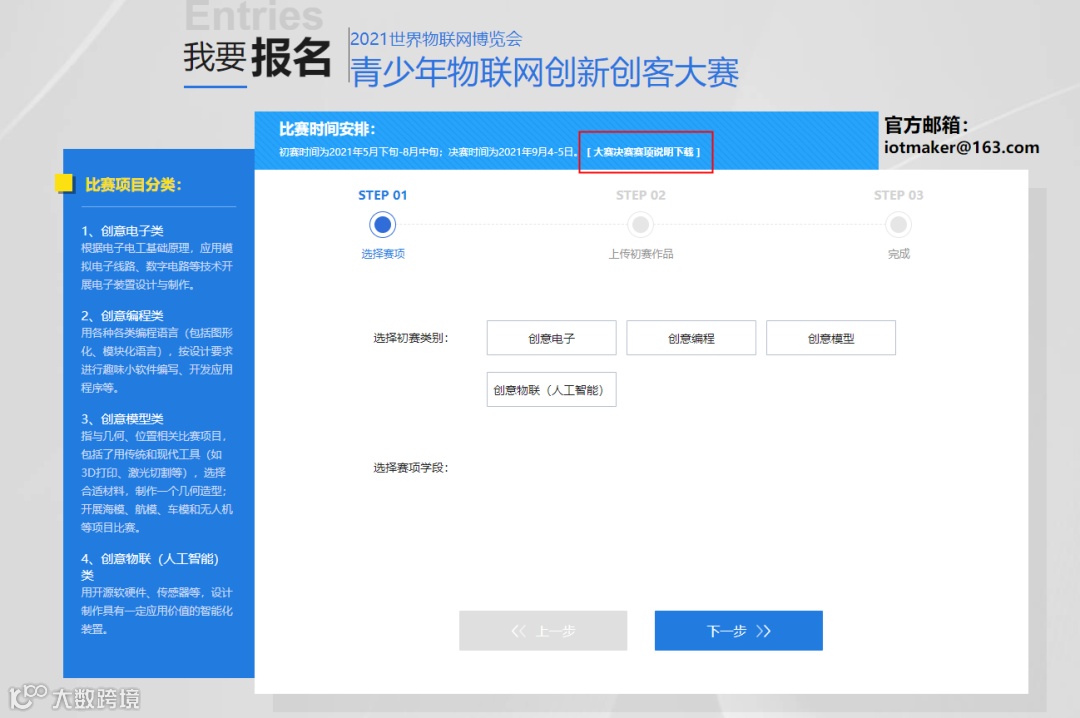Viewport: 1080px width, 718px height.
Task: Click the 选择初赛类别 label
Action: tap(411, 338)
